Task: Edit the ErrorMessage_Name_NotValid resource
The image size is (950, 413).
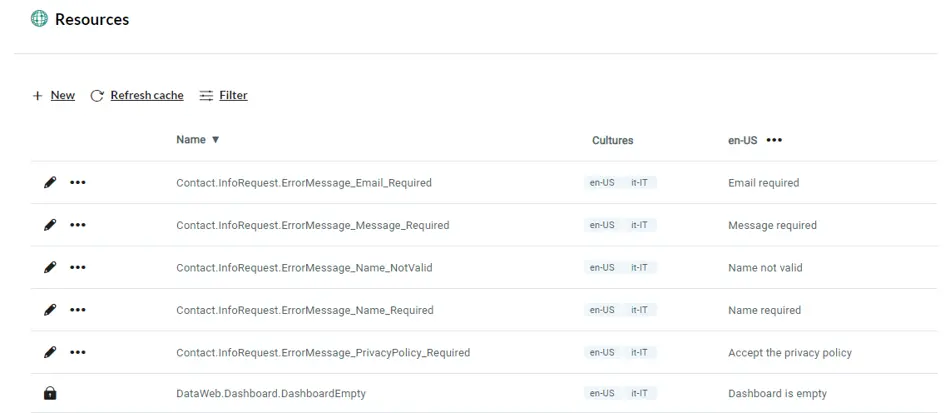Action: 50,267
